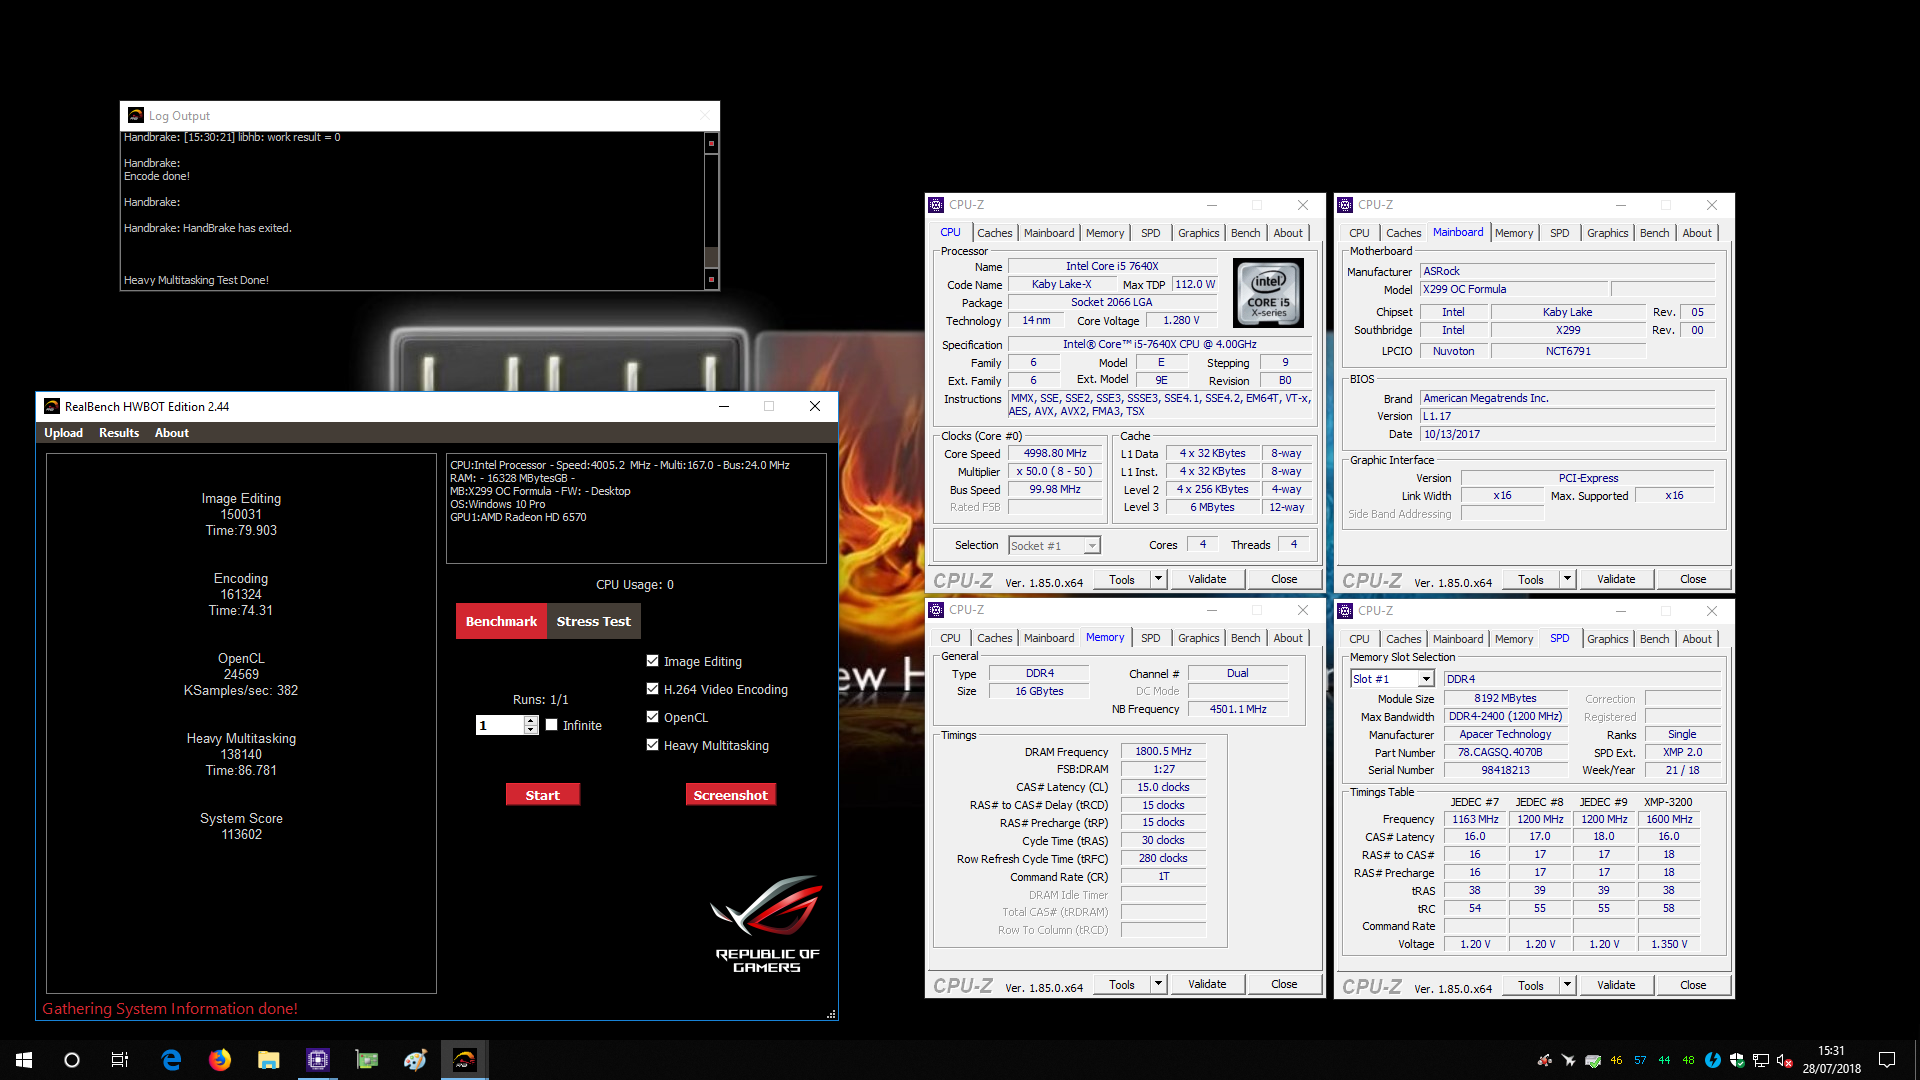Click the green 44 temperature tray icon
The image size is (1920, 1080).
click(1665, 1060)
